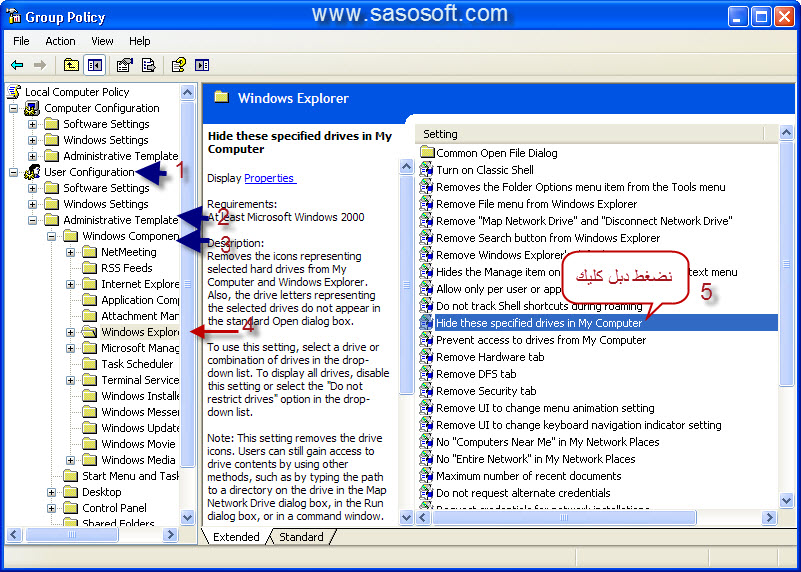
Task: Open the File menu
Action: coord(21,41)
